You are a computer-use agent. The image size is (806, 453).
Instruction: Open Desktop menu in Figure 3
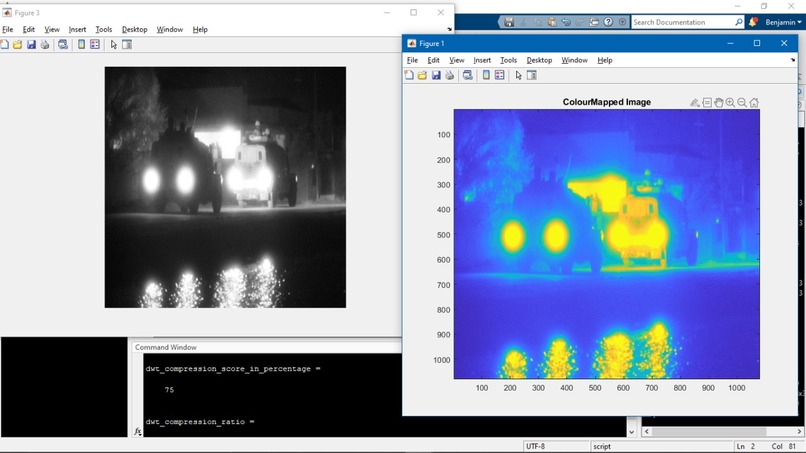[135, 30]
